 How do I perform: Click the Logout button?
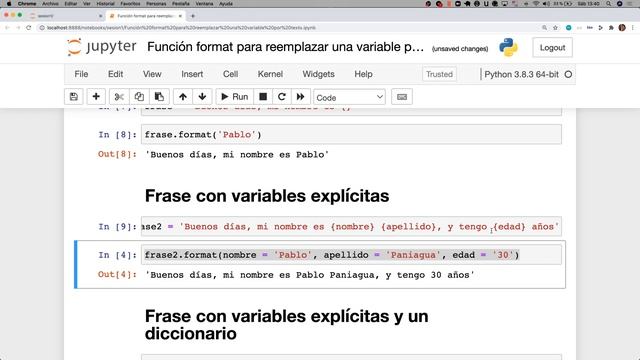[x=552, y=48]
